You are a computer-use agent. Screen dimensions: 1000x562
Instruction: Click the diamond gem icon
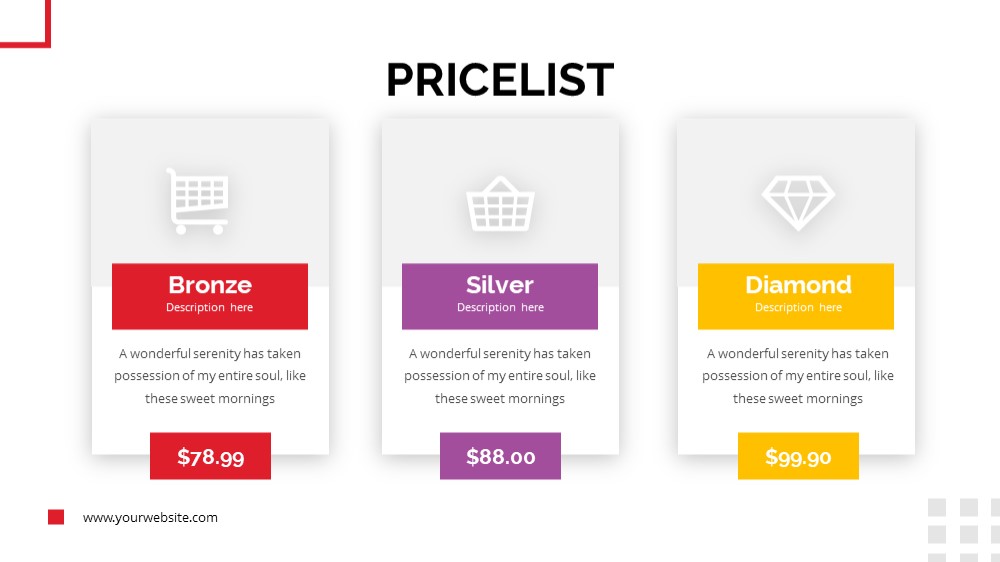click(x=798, y=203)
